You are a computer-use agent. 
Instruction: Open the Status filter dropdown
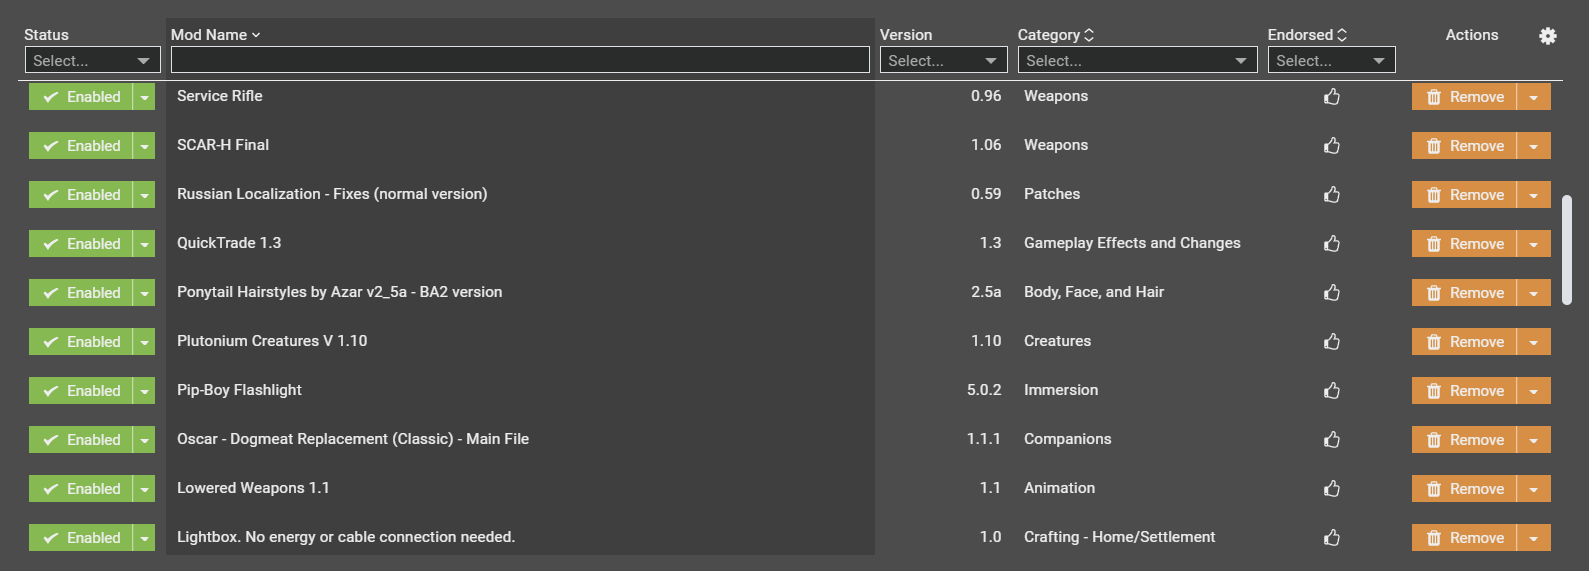point(92,61)
